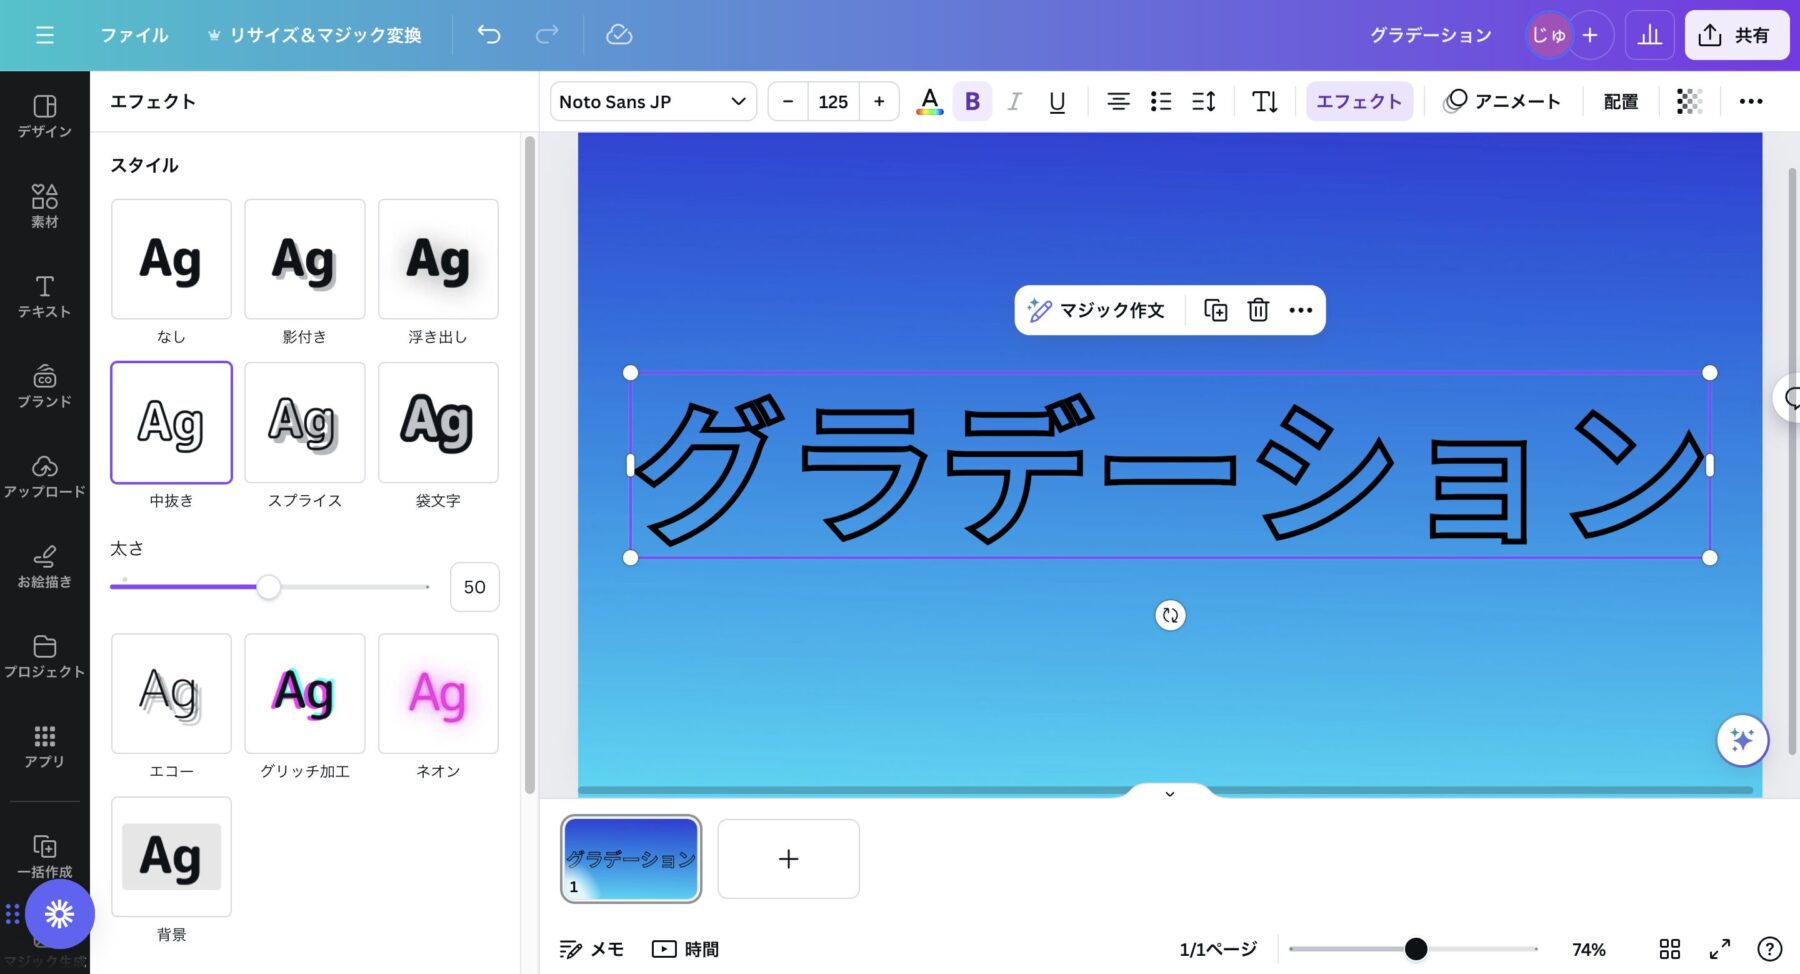
Task: Delete the selected text with trash icon
Action: (1258, 310)
